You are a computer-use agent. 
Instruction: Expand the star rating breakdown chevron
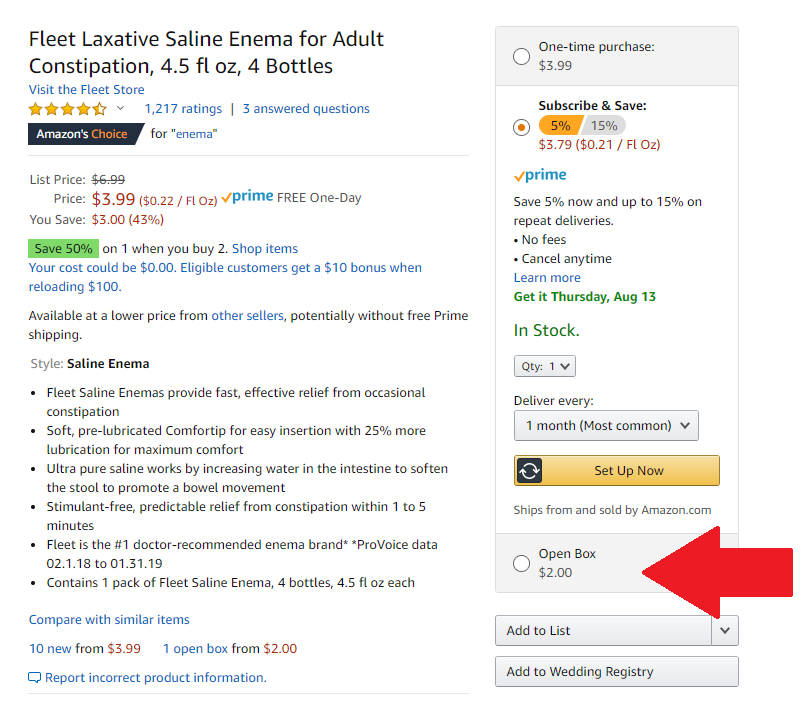(121, 109)
